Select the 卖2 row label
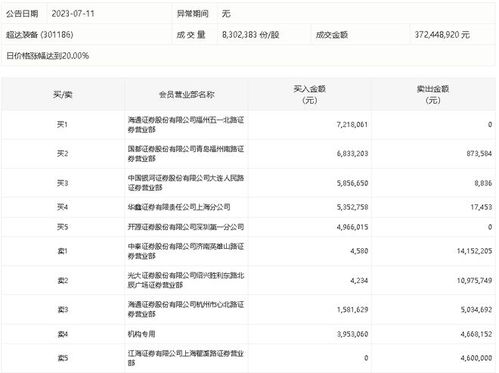499x373 pixels. click(62, 280)
